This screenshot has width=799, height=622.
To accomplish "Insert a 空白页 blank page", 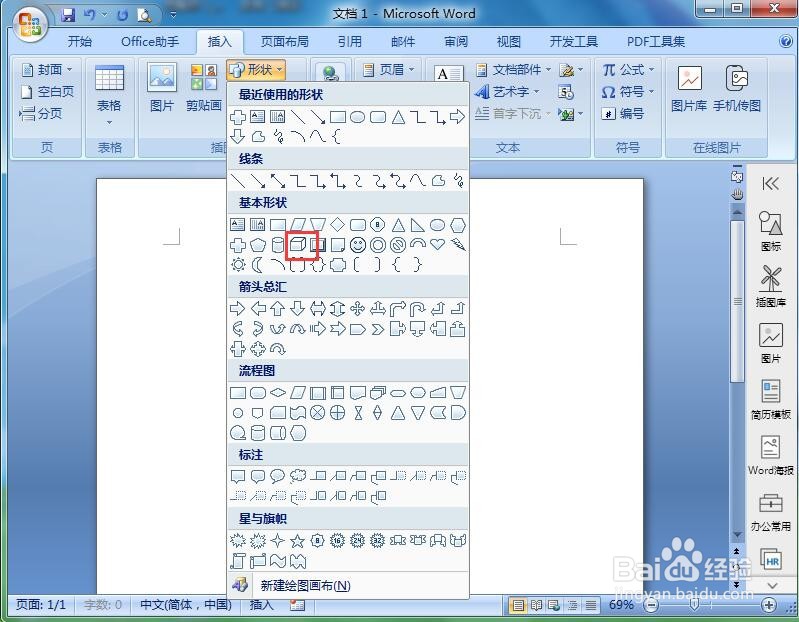I will [x=47, y=92].
